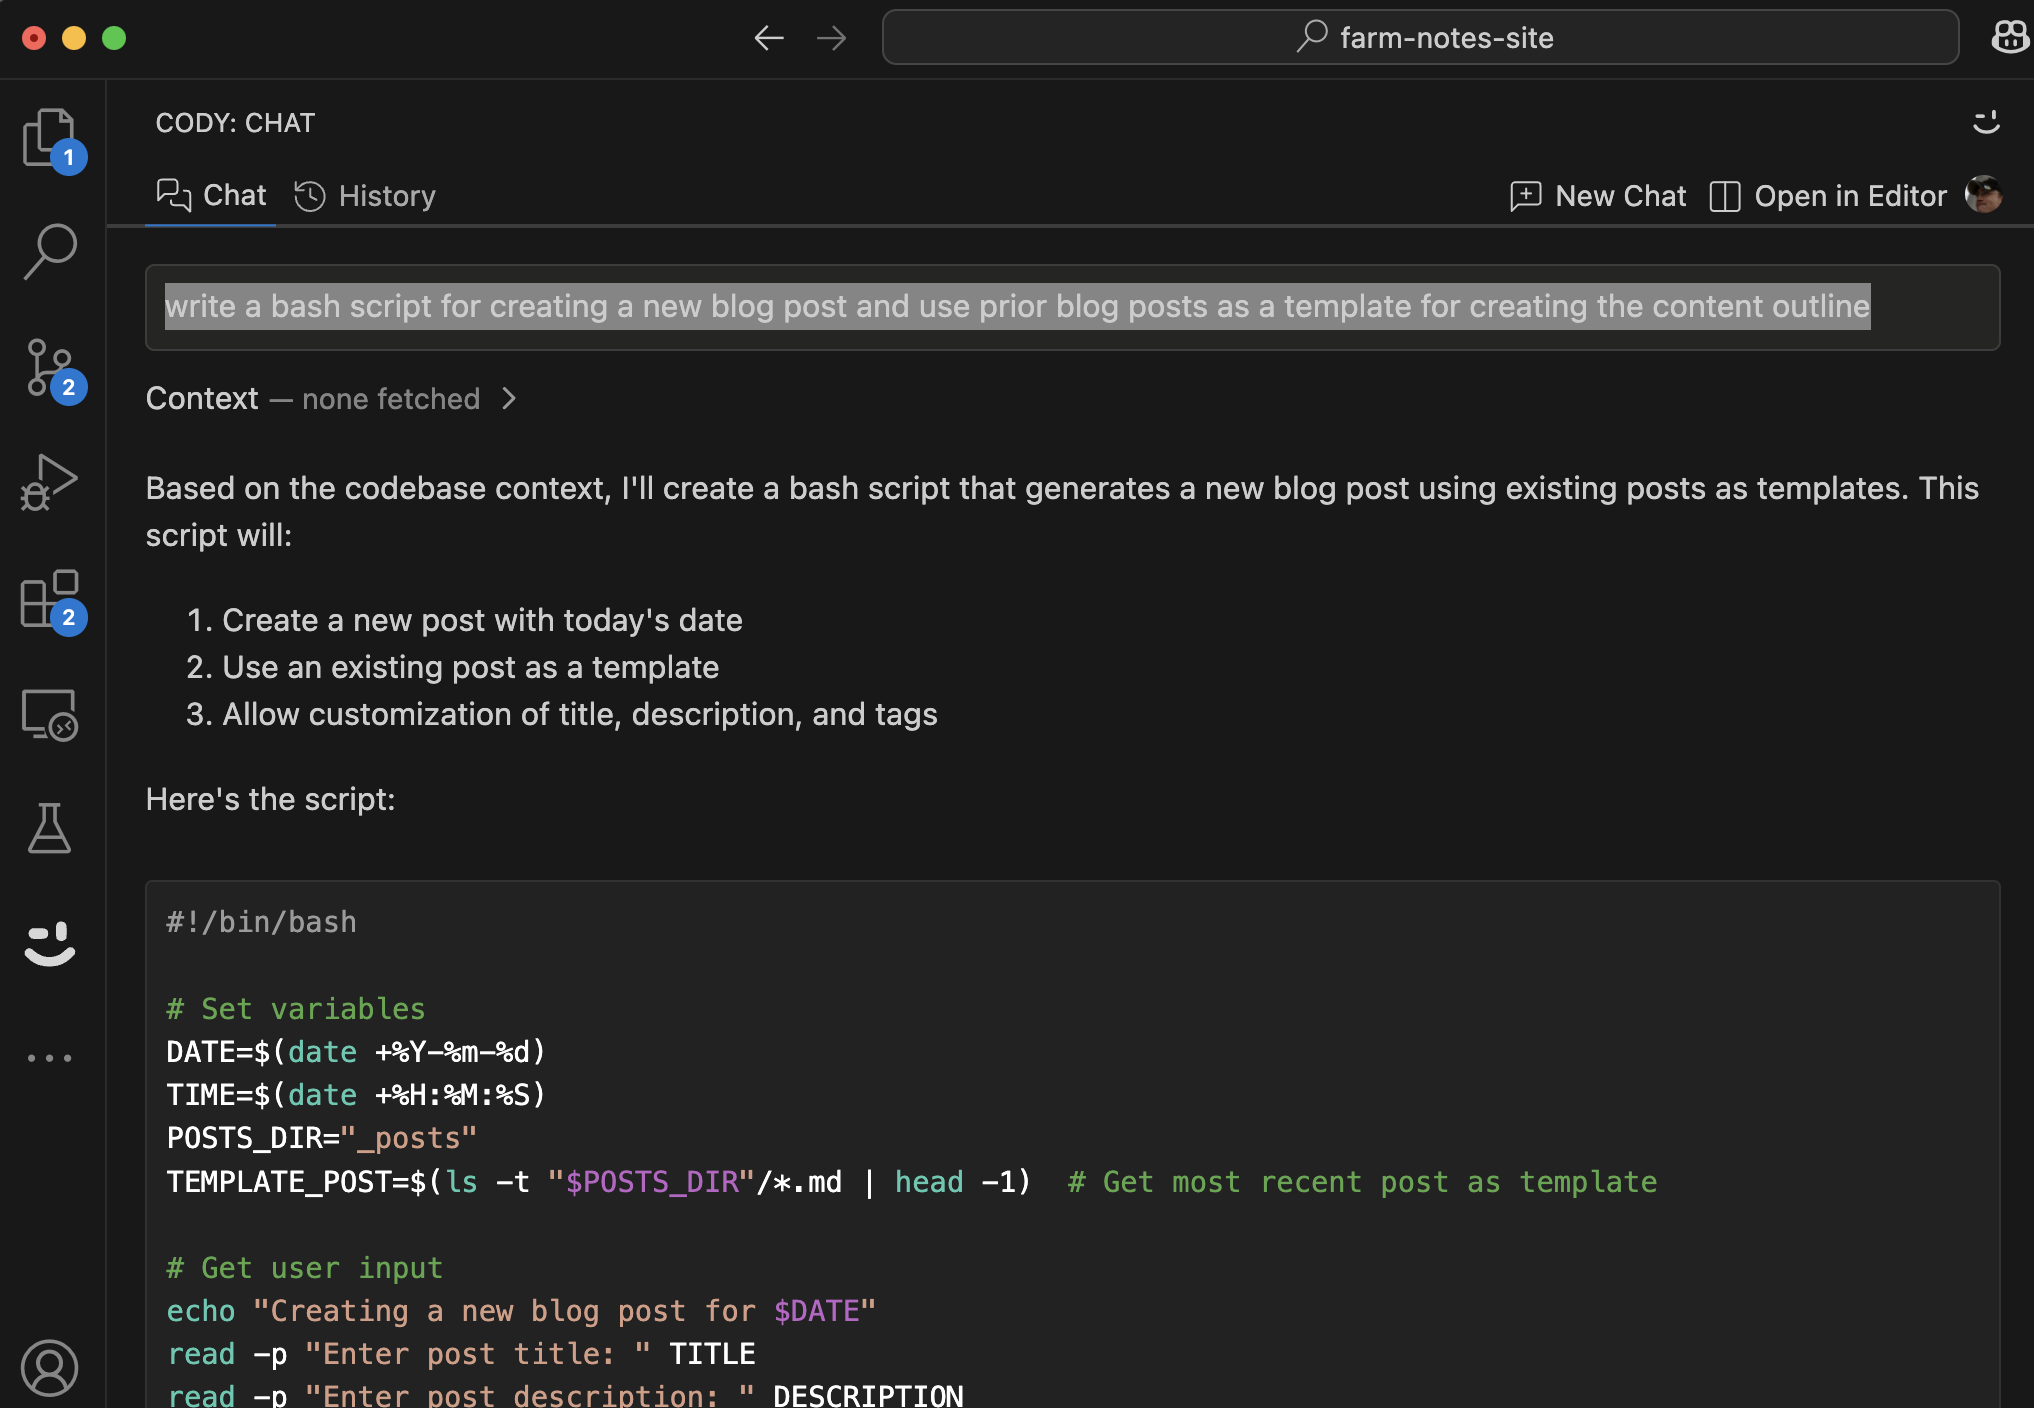2034x1408 pixels.
Task: Minimize the window with yellow button
Action: pos(74,38)
